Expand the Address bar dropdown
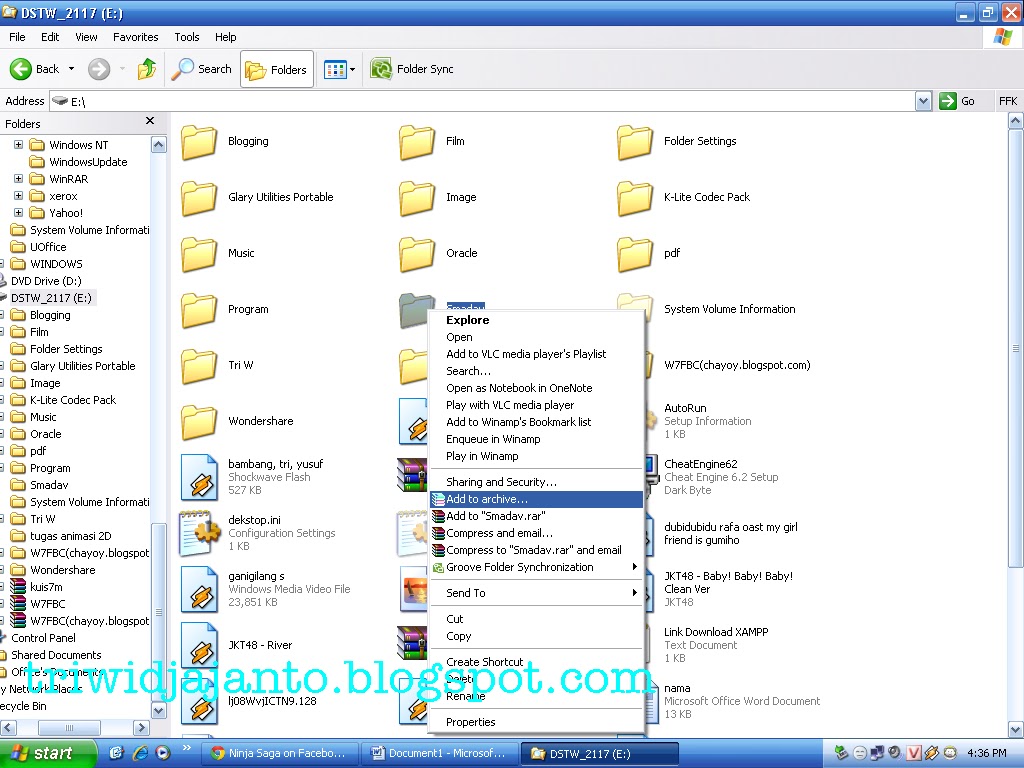Viewport: 1024px width, 768px height. (x=923, y=101)
